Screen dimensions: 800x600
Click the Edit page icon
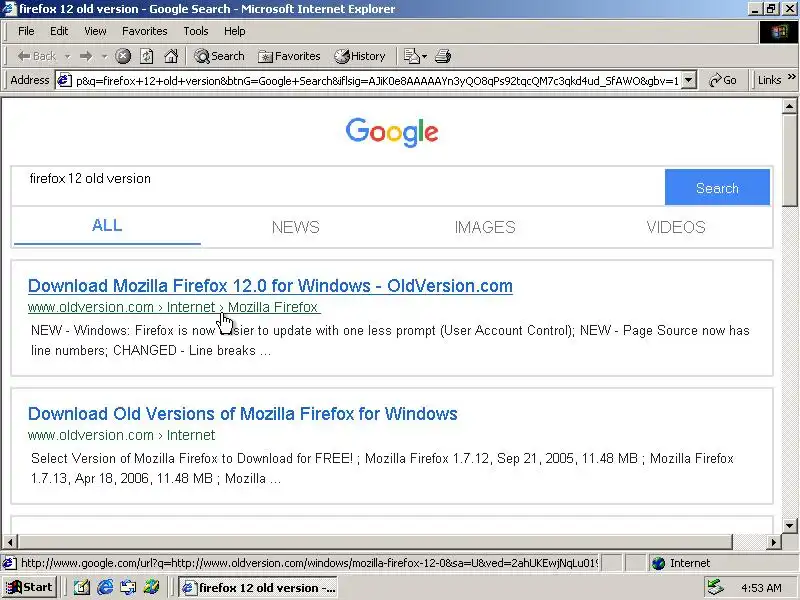[411, 56]
